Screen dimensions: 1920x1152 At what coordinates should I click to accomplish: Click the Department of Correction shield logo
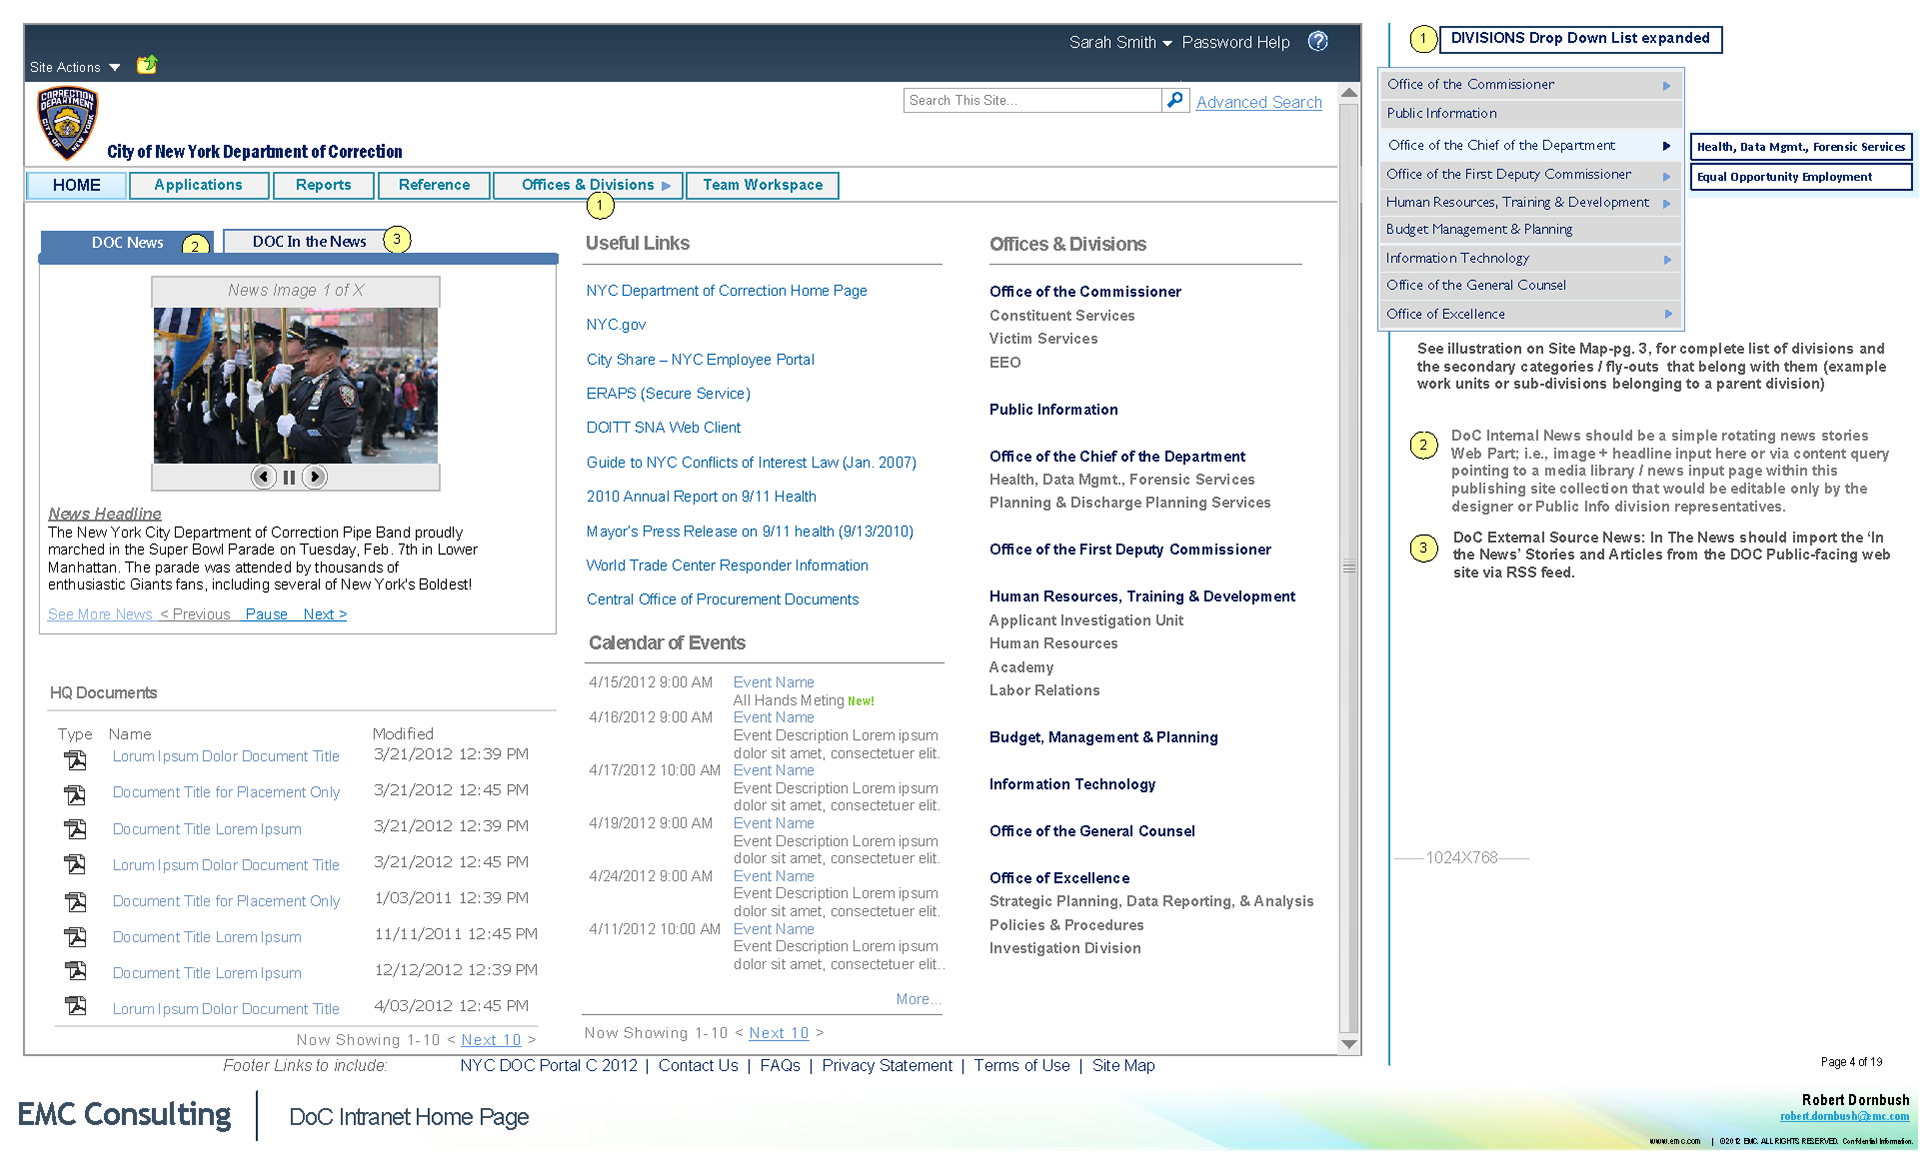67,123
